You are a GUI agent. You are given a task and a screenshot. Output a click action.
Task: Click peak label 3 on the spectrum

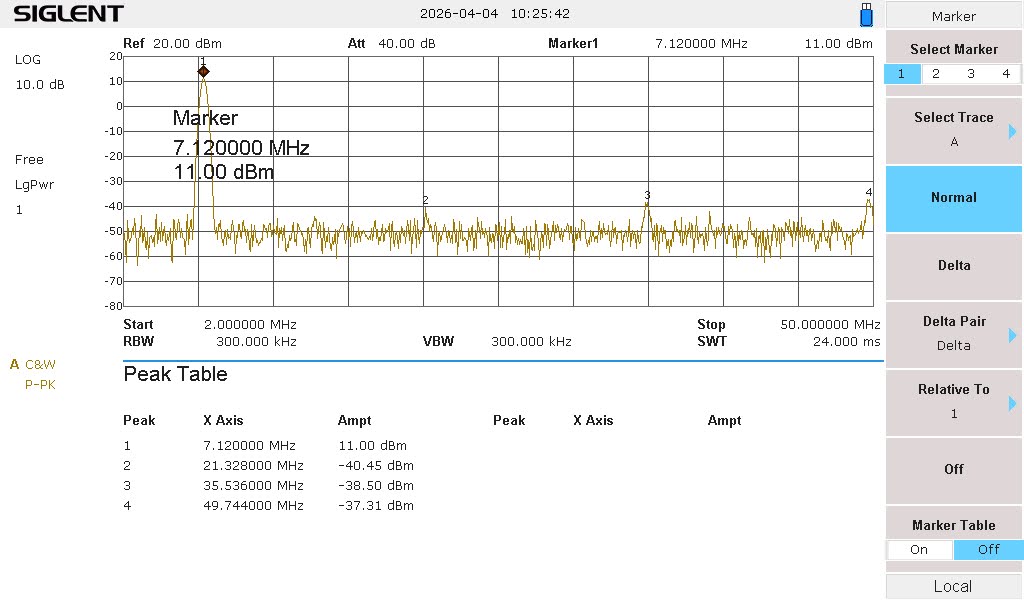647,195
